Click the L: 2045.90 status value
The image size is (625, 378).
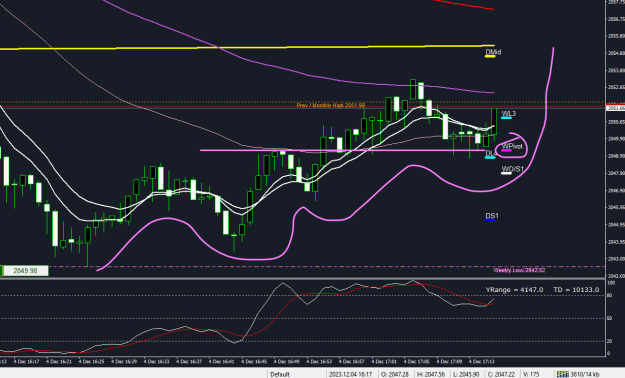pos(466,374)
